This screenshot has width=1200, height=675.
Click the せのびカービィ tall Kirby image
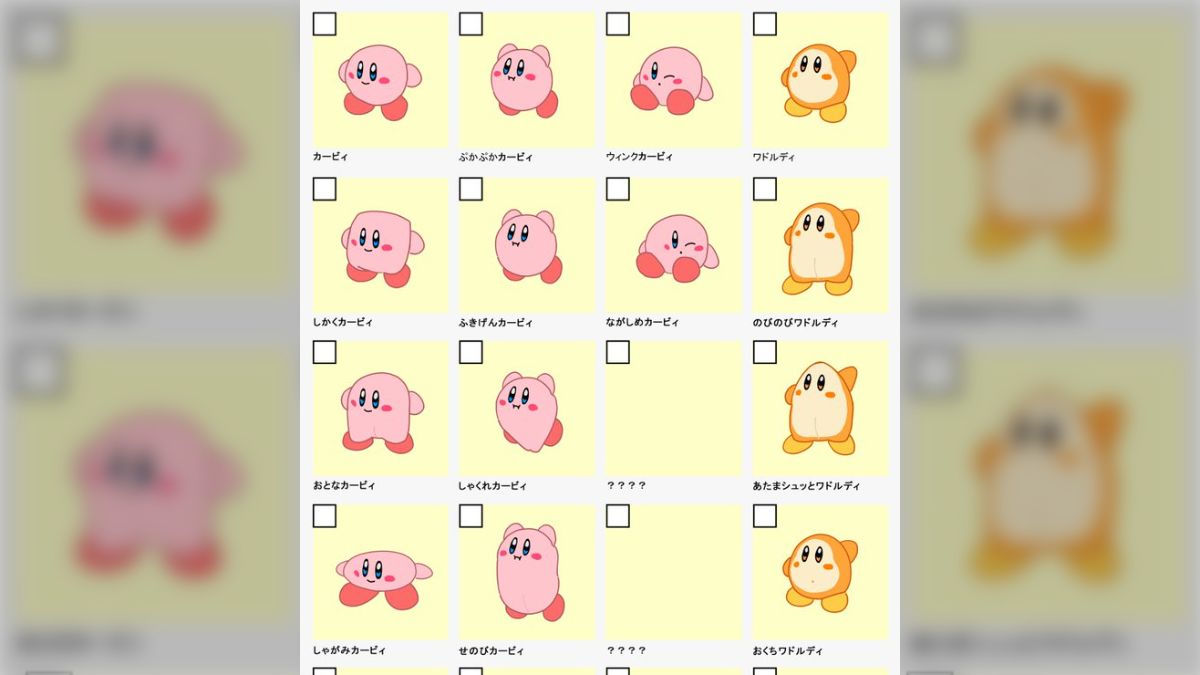coord(527,572)
